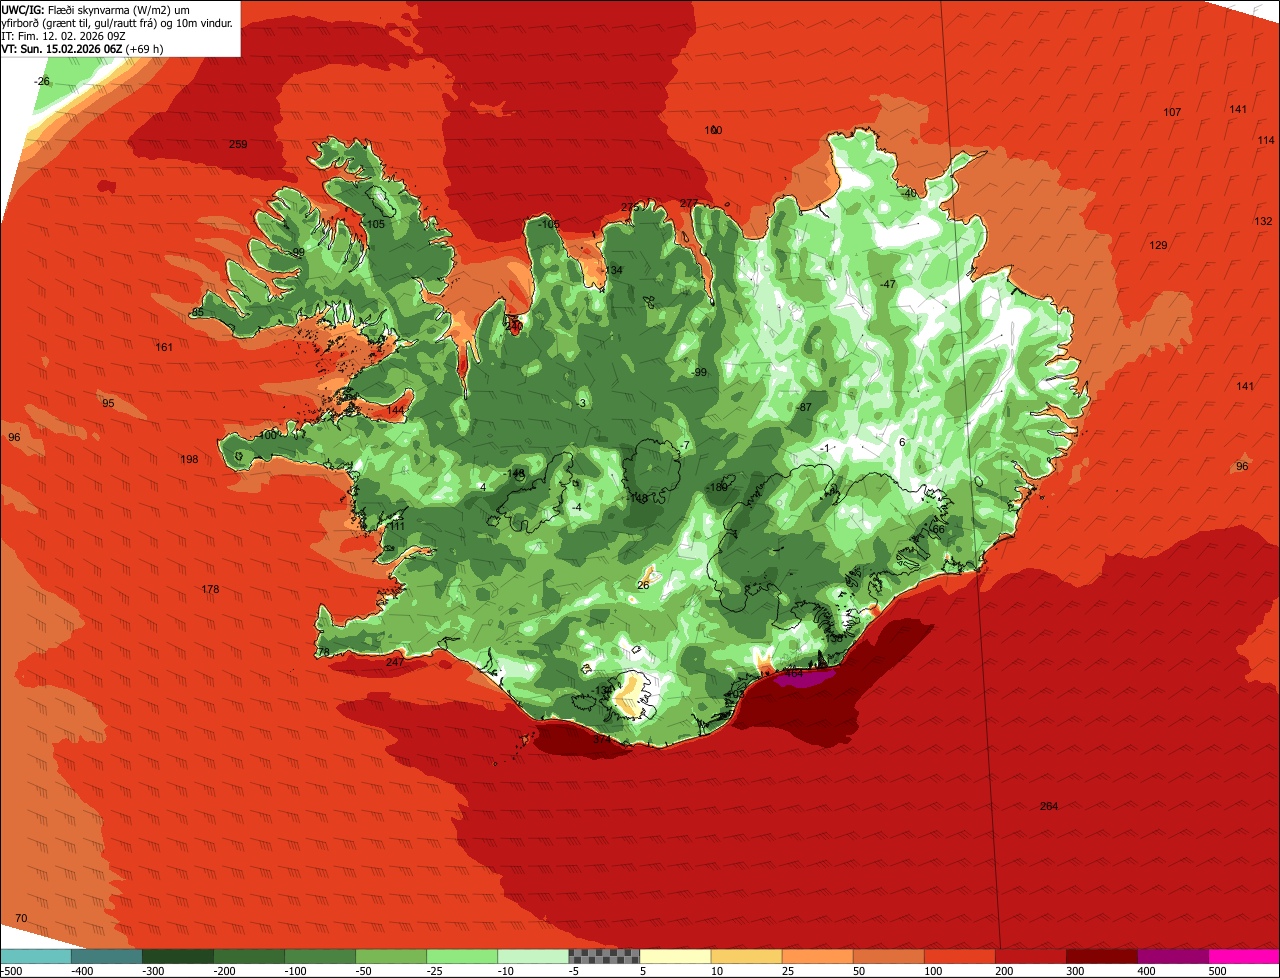
Task: Click the '132' value on the map
Action: click(x=1264, y=221)
